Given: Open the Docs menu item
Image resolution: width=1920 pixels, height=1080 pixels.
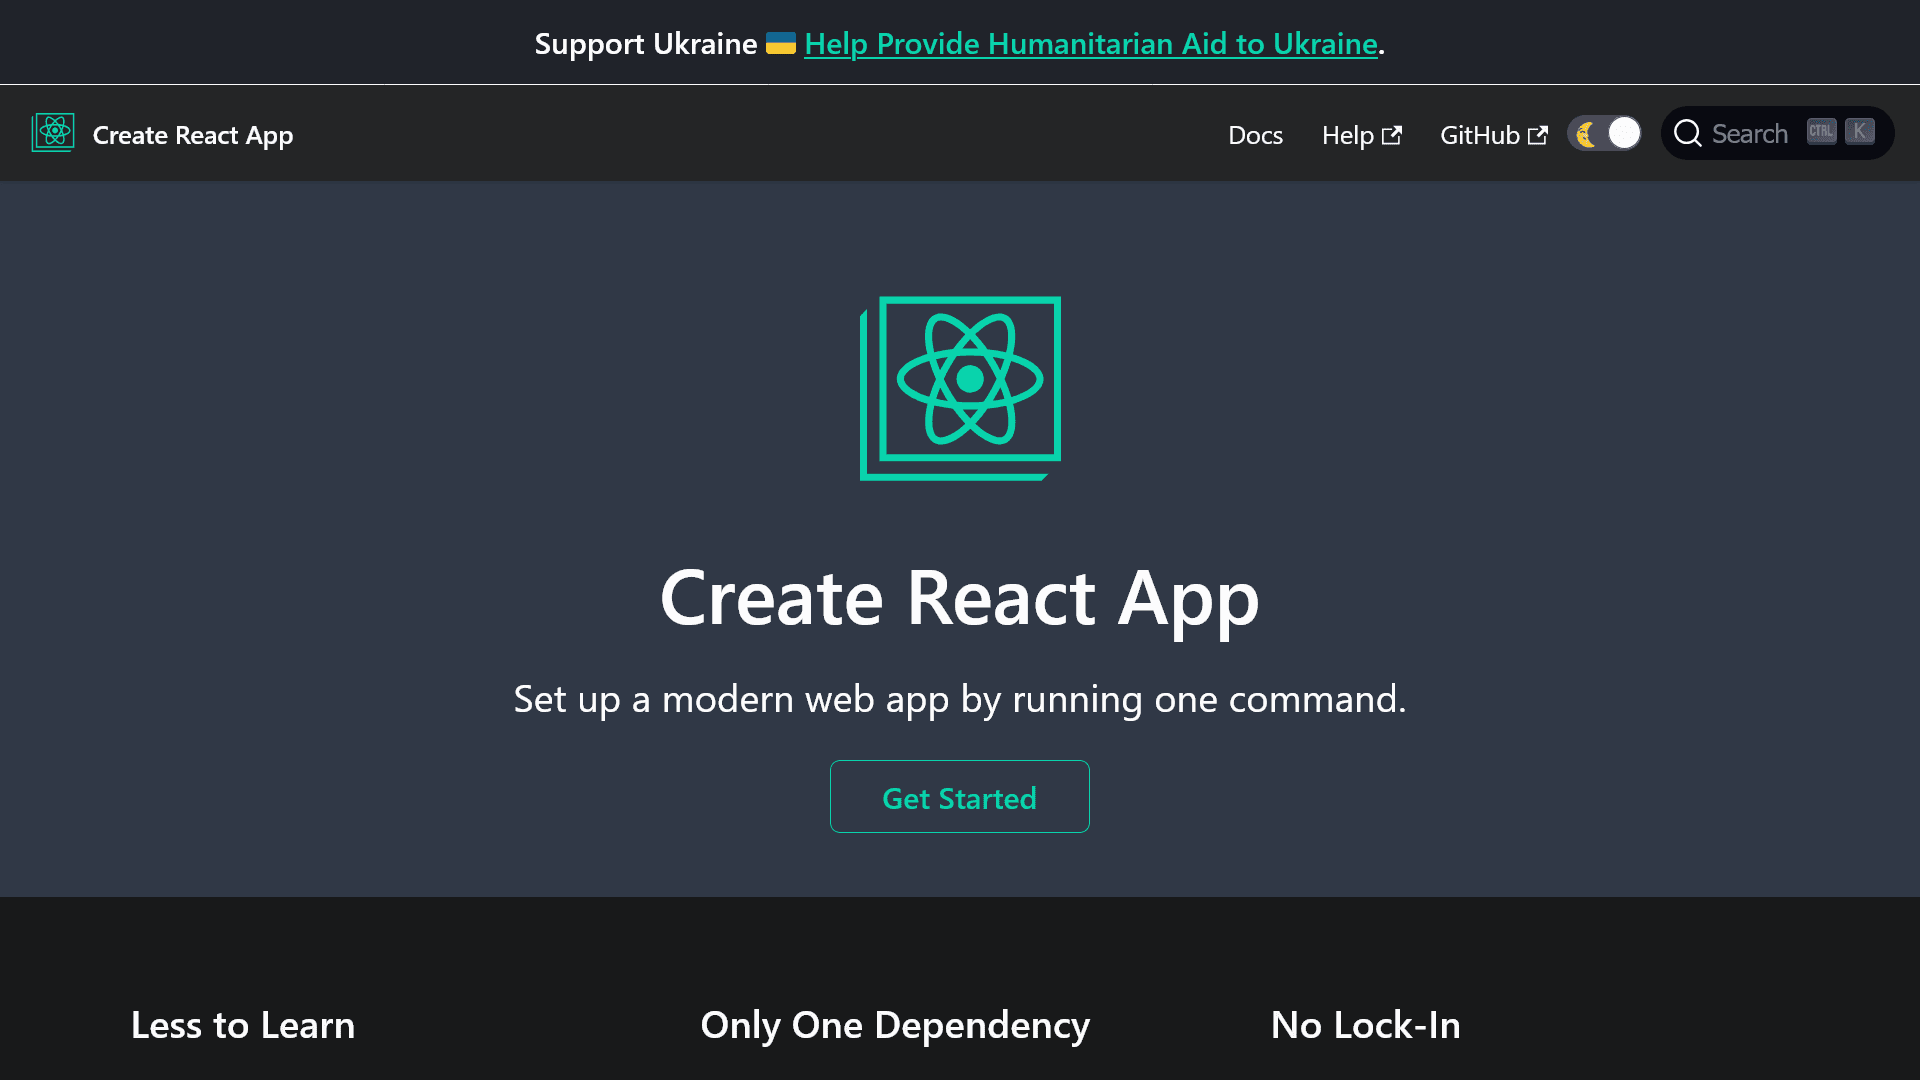Looking at the screenshot, I should point(1255,135).
